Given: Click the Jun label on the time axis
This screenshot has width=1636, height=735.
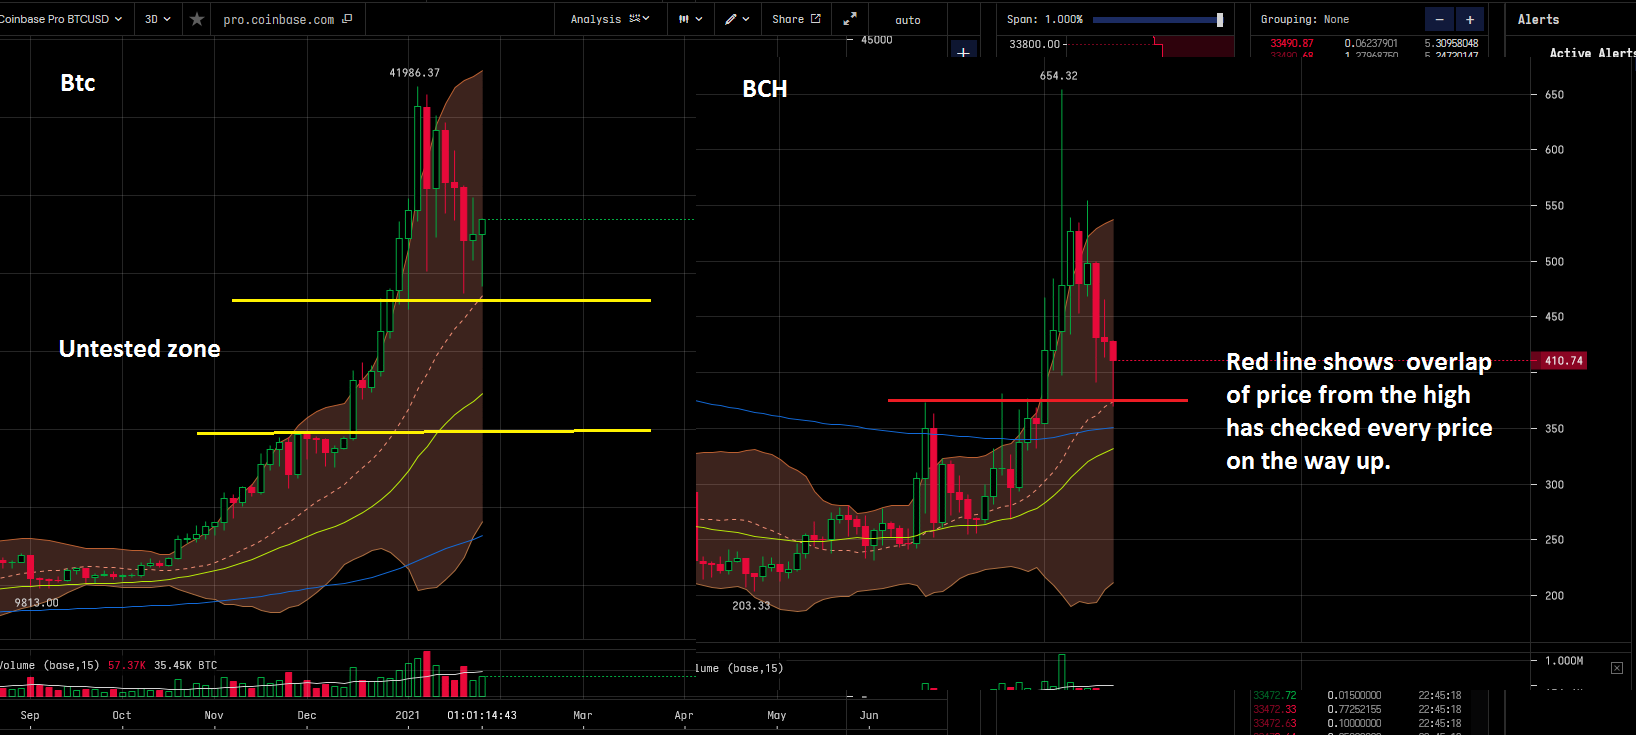Looking at the screenshot, I should pos(869,715).
